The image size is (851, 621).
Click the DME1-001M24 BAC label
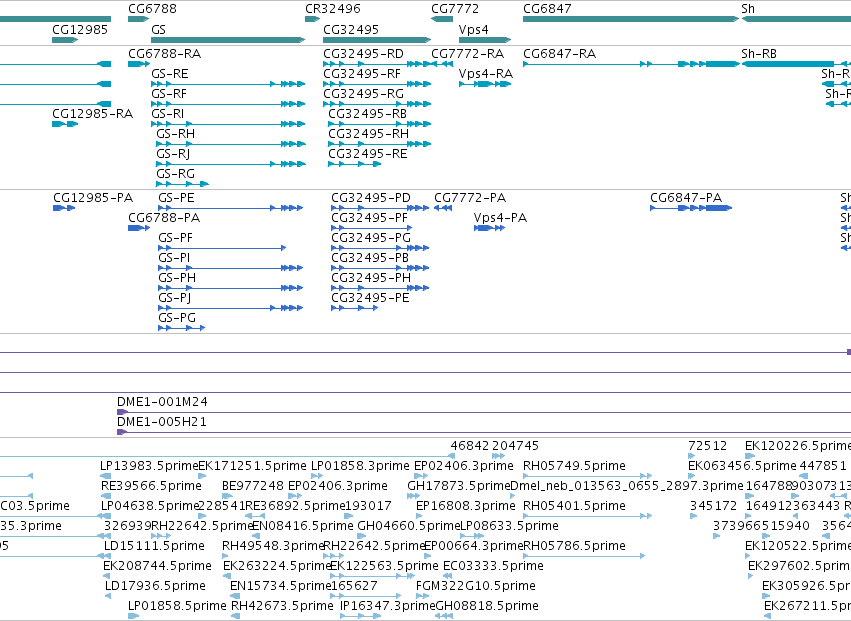[162, 402]
